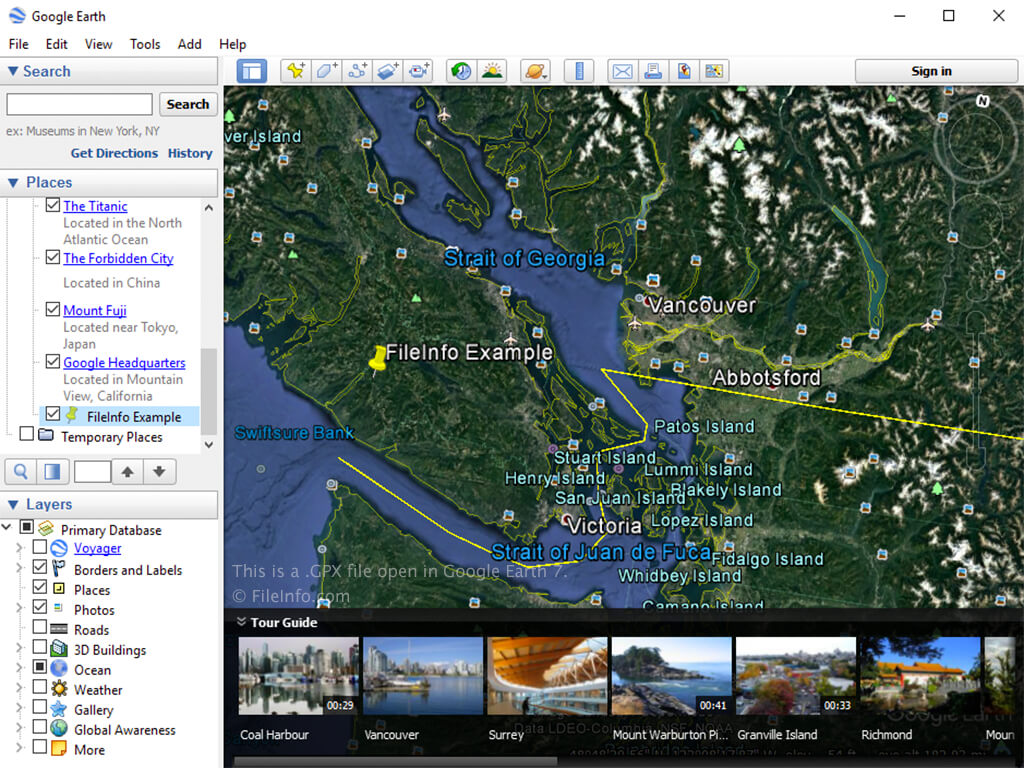
Task: Collapse the Places panel triangle
Action: (12, 183)
